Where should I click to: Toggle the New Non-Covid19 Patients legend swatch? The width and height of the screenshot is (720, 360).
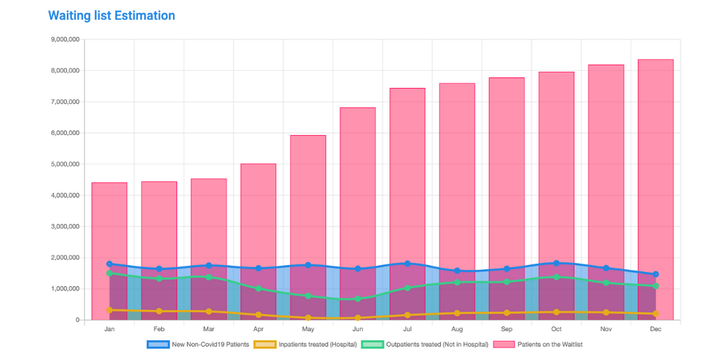[158, 344]
